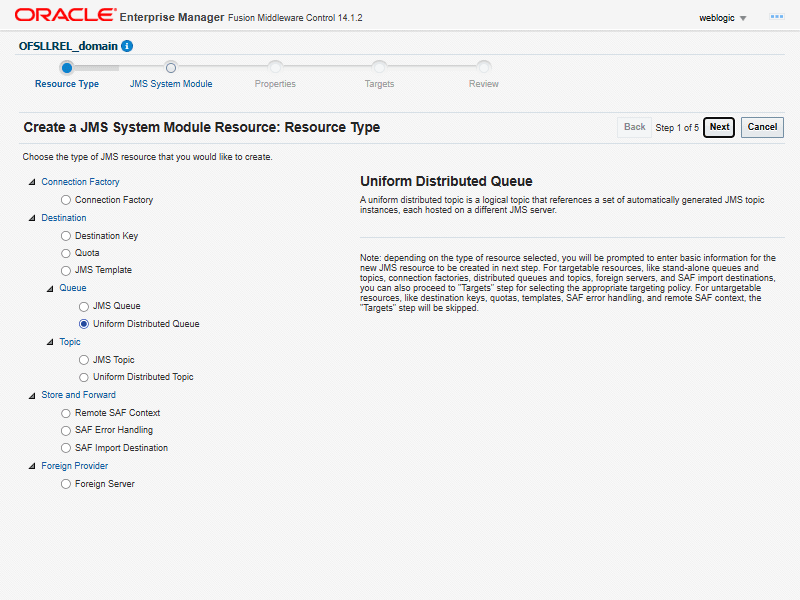800x600 pixels.
Task: Click the Next button
Action: [719, 127]
